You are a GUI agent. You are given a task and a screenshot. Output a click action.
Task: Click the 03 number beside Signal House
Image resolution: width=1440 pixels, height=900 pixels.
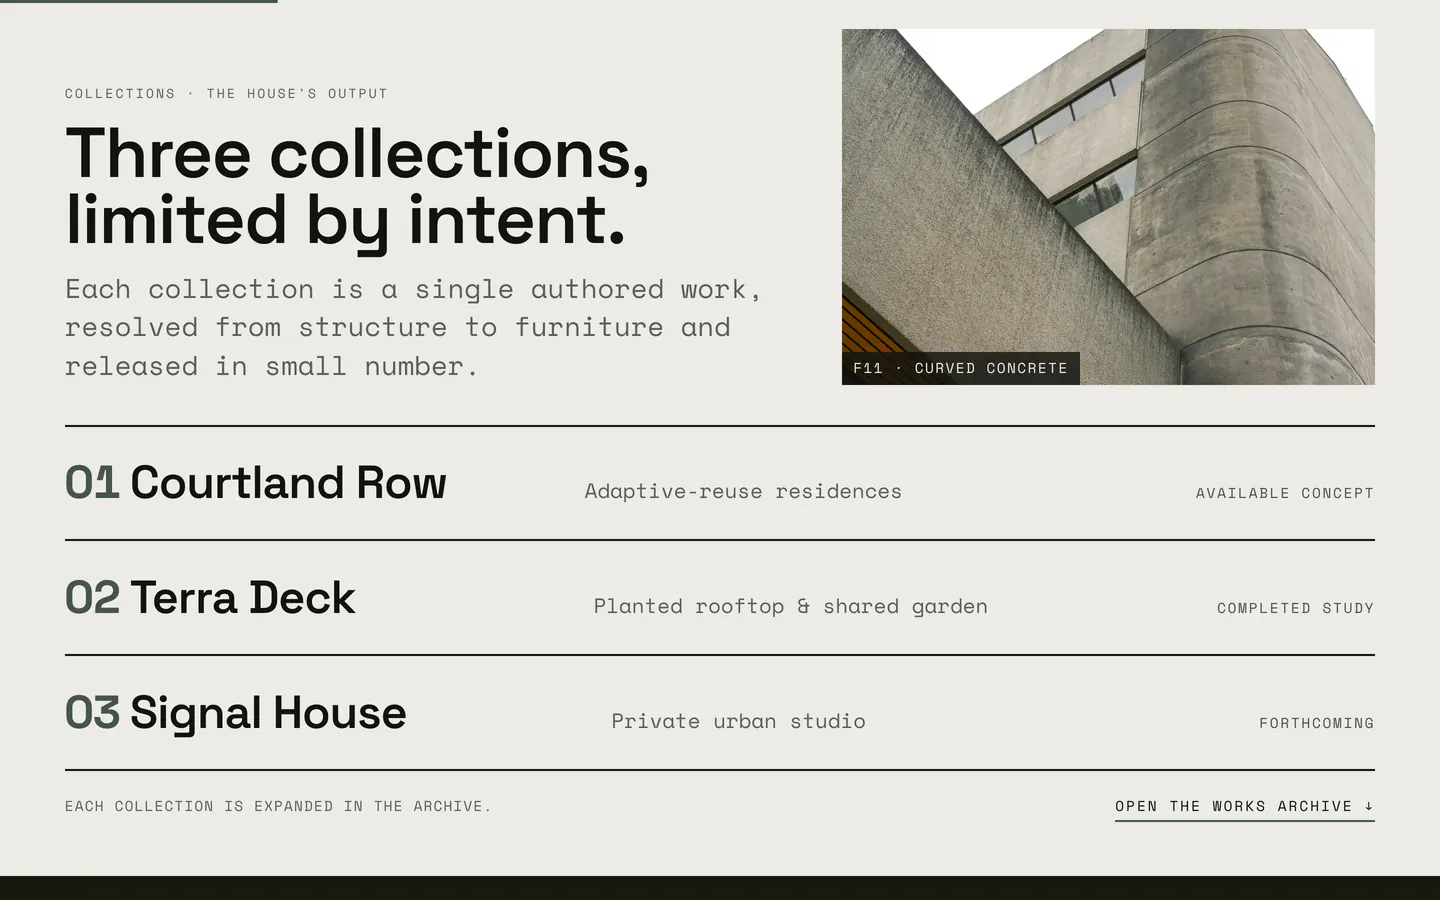[x=92, y=713]
